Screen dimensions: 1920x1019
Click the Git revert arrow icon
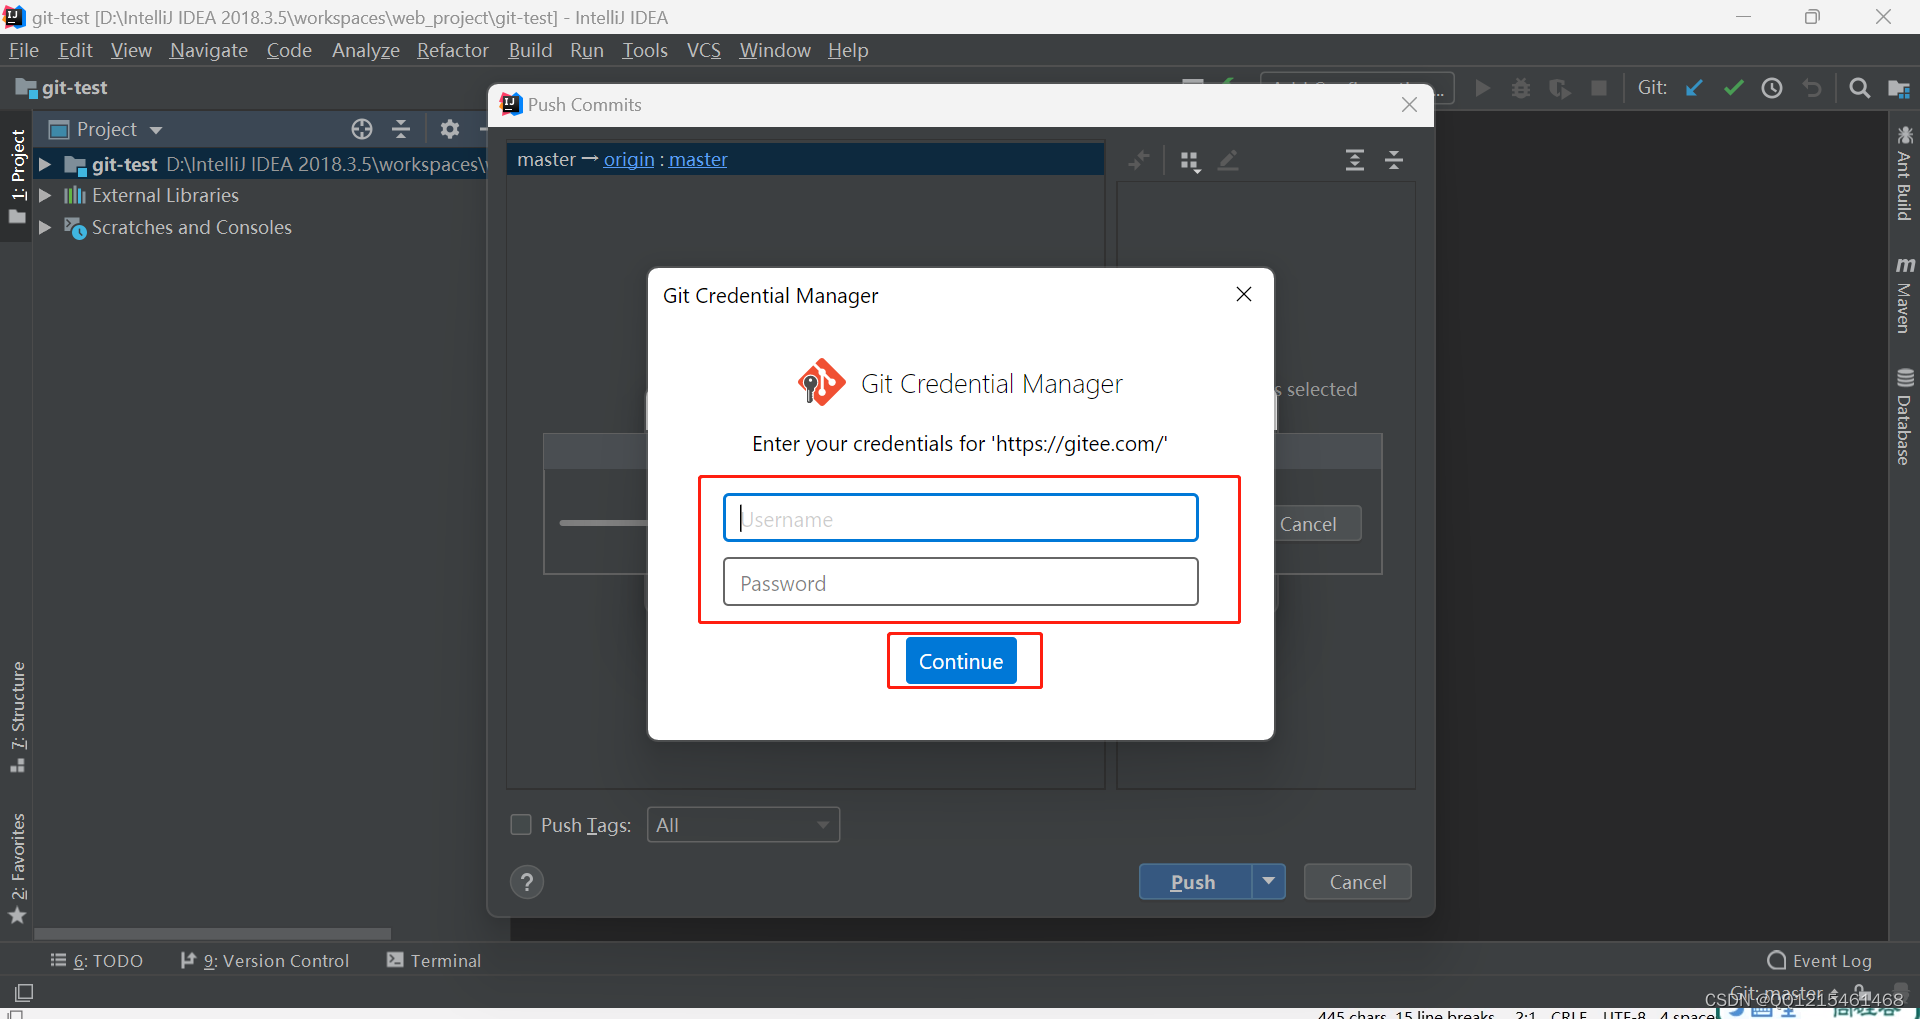point(1811,88)
